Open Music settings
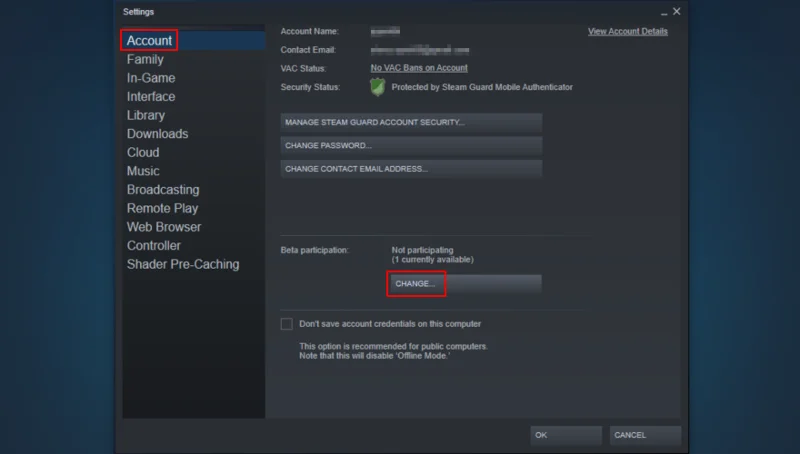Image resolution: width=800 pixels, height=454 pixels. pos(143,171)
